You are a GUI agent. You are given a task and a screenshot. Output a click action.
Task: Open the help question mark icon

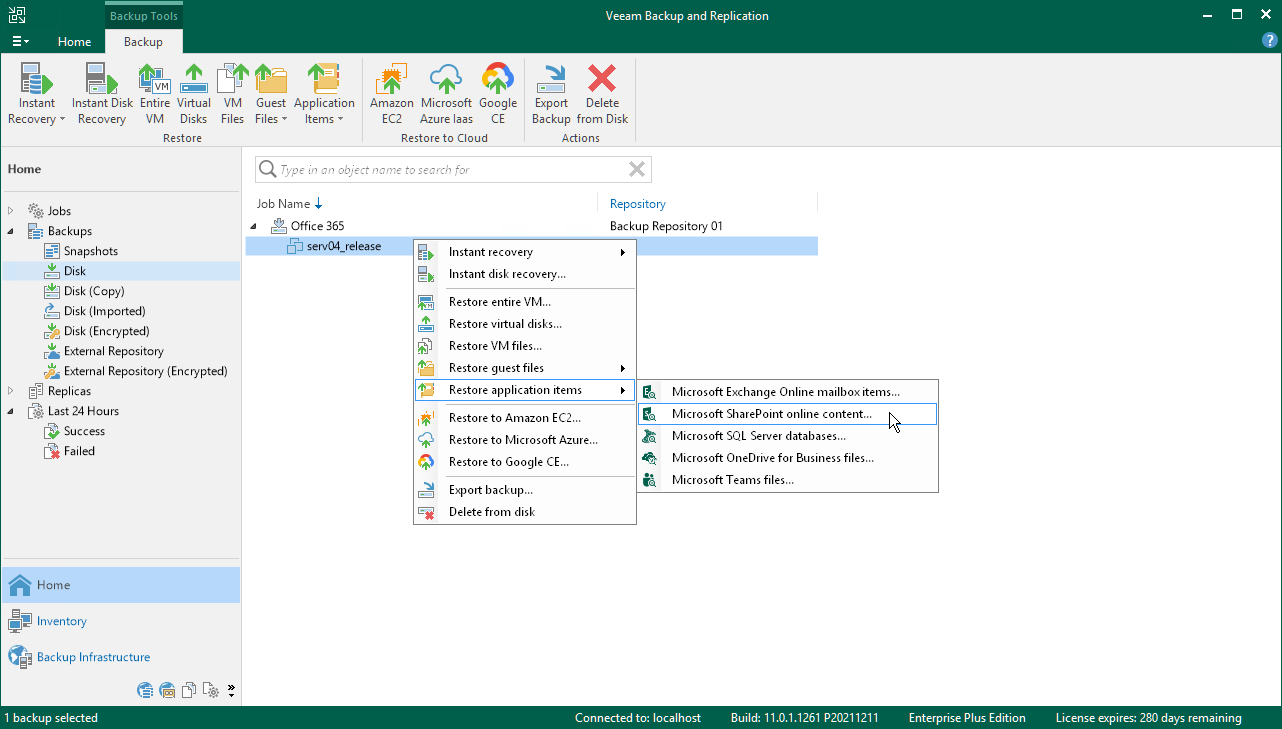tap(1270, 41)
